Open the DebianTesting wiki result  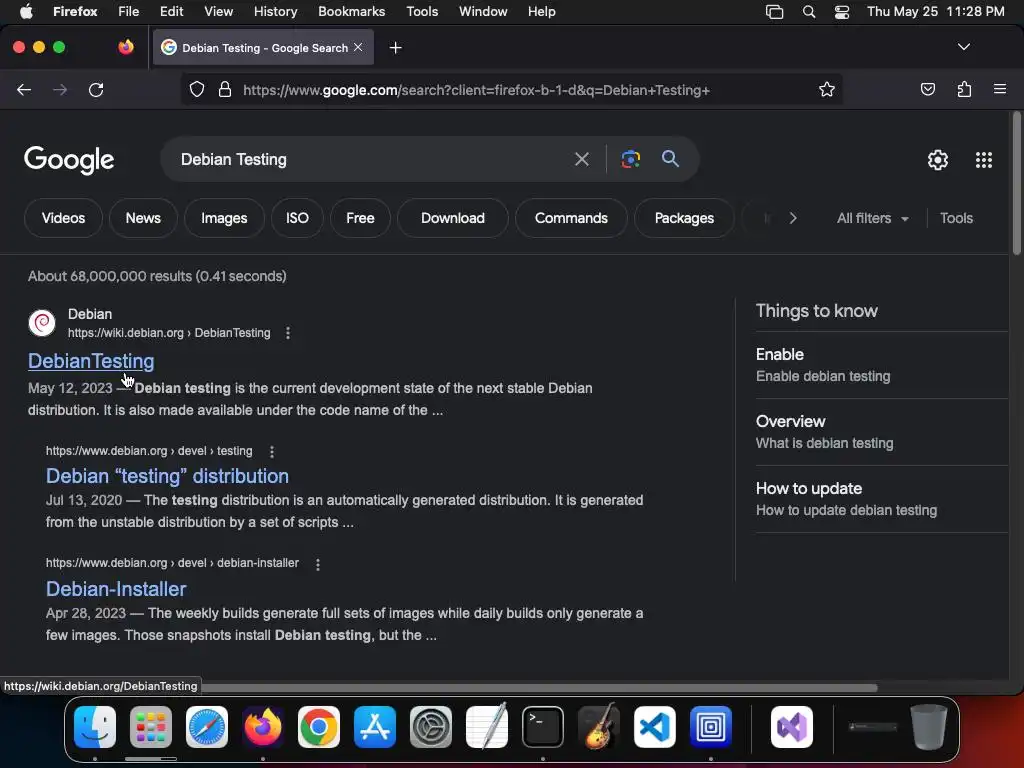(x=91, y=361)
